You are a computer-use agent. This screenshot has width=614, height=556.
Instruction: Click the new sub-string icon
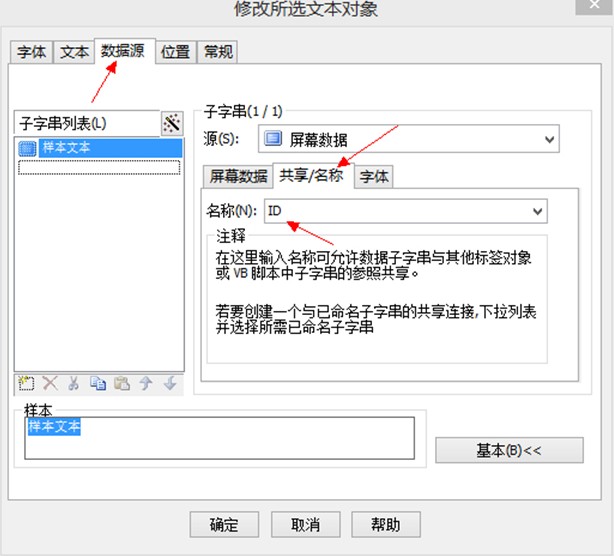click(27, 384)
